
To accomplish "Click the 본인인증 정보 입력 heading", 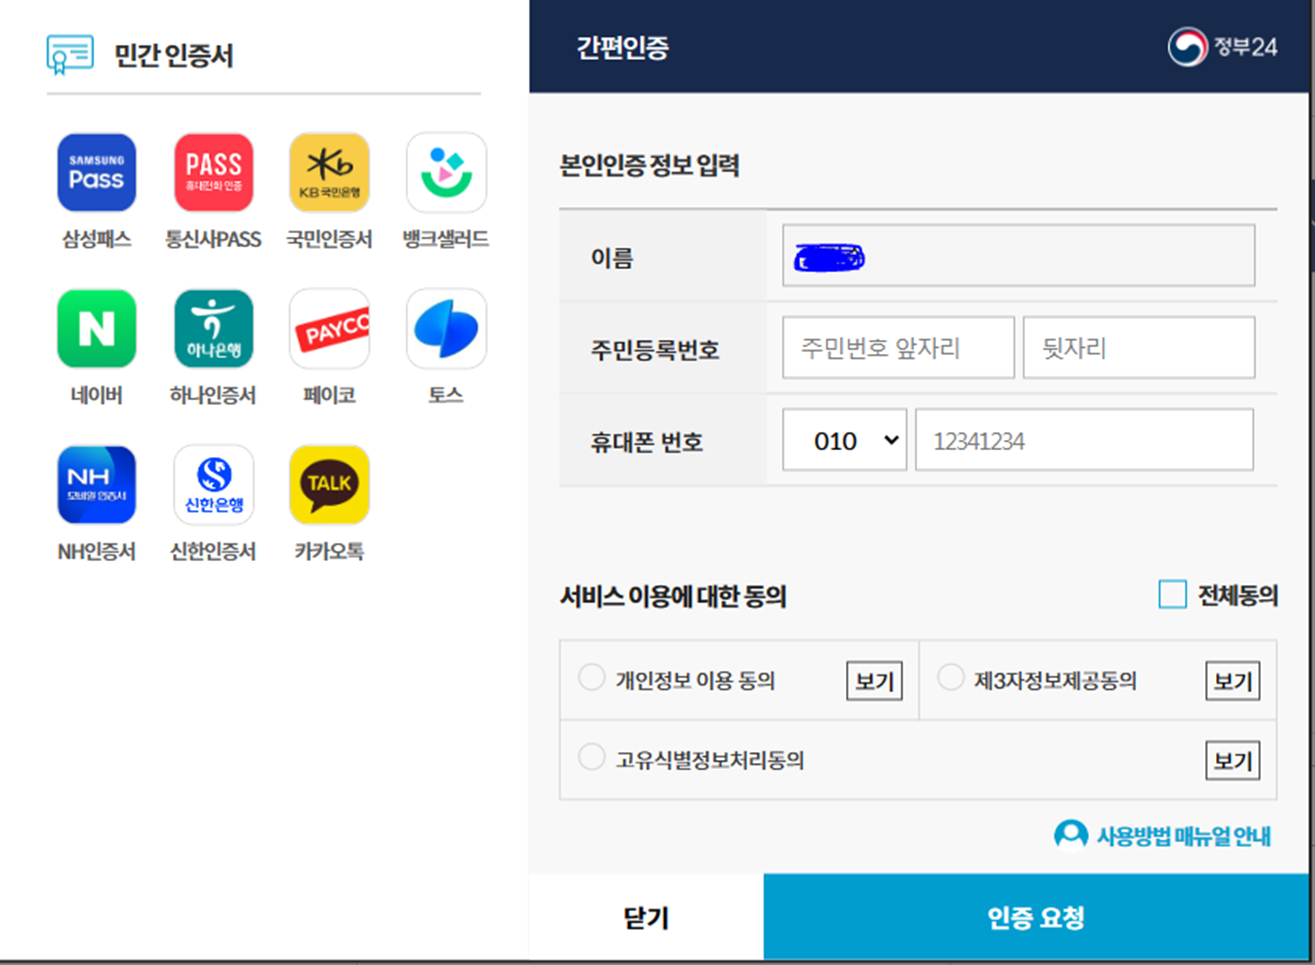I will coord(650,165).
